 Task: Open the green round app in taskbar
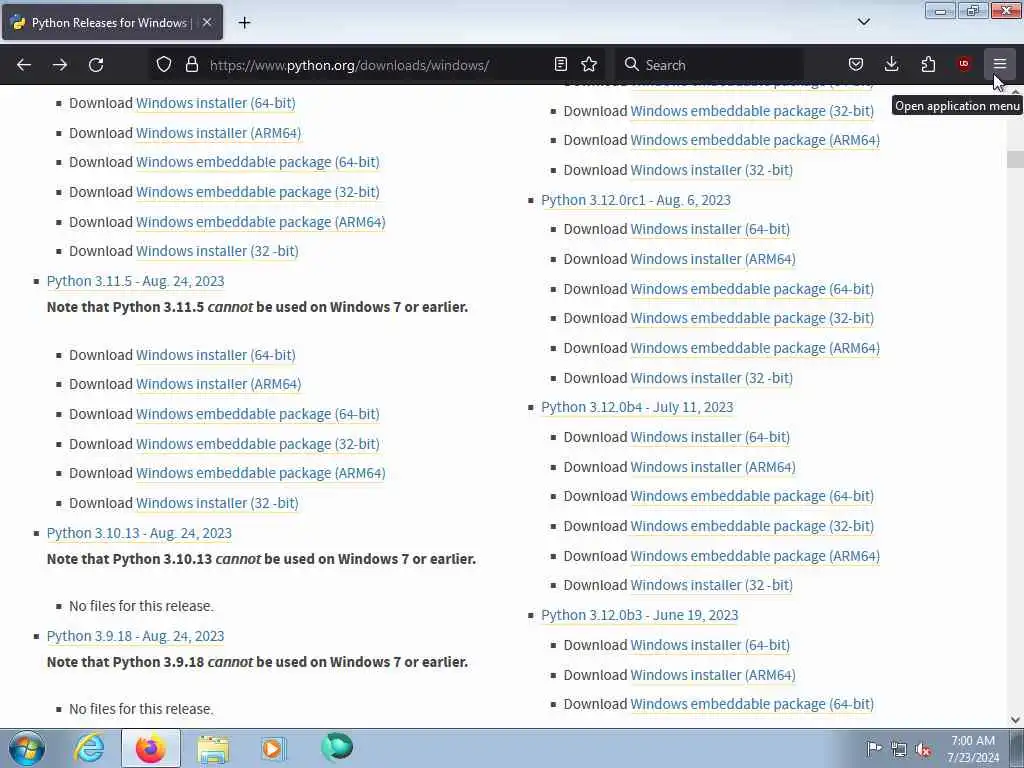click(337, 747)
